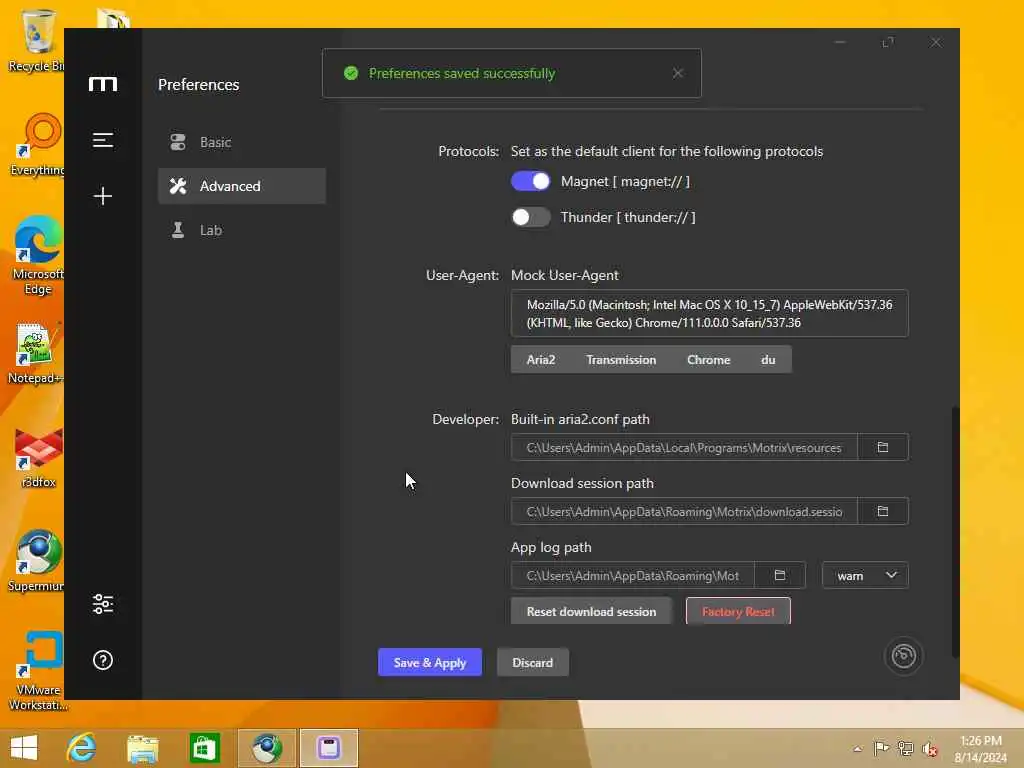Apply the Aria2 user-agent preset
This screenshot has width=1024, height=768.
pos(541,360)
